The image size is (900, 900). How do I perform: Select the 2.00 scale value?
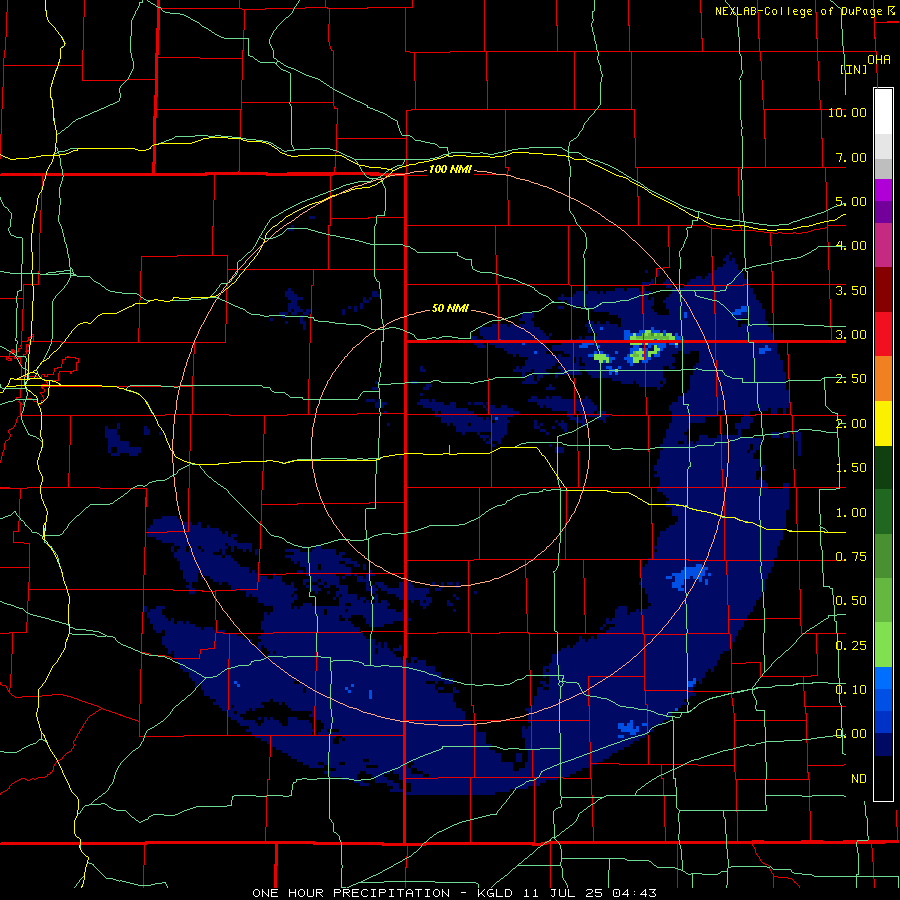(851, 424)
